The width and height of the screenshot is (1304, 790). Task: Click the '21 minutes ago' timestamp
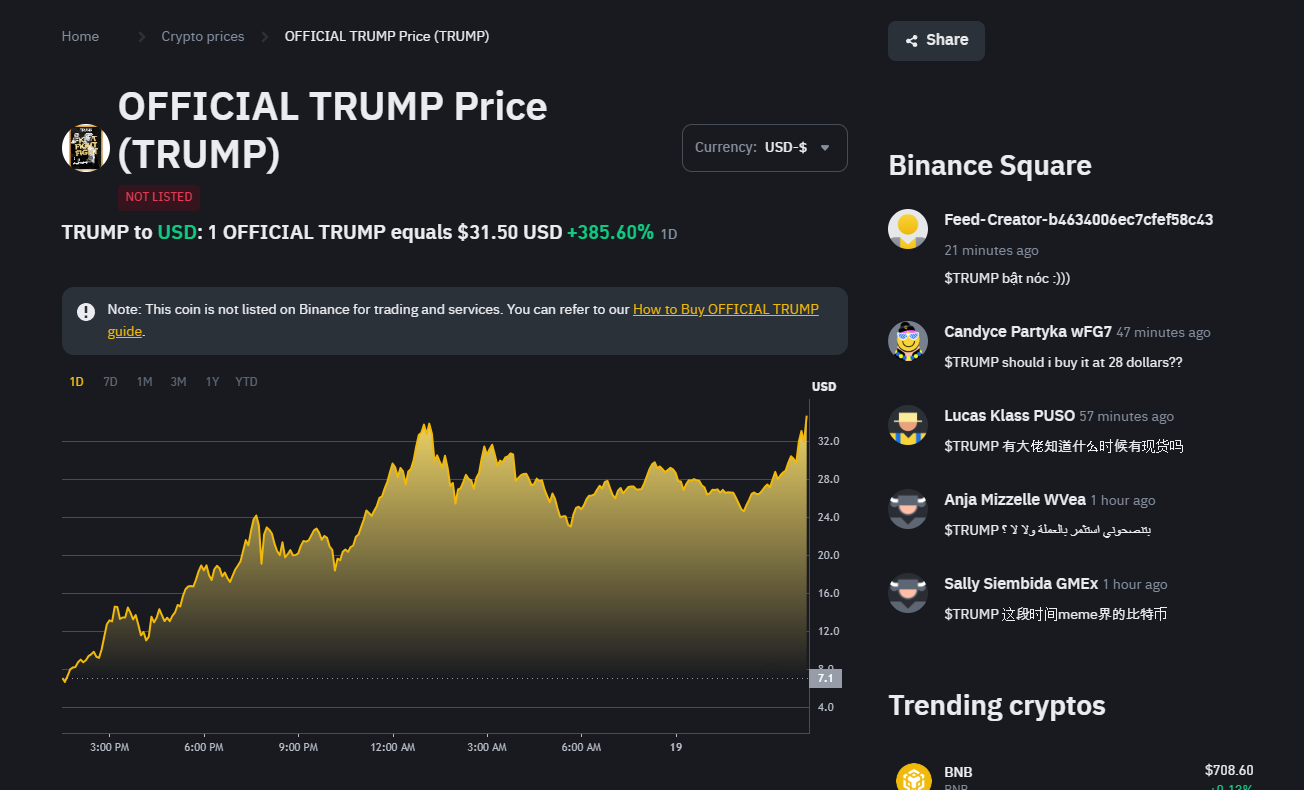pyautogui.click(x=991, y=250)
